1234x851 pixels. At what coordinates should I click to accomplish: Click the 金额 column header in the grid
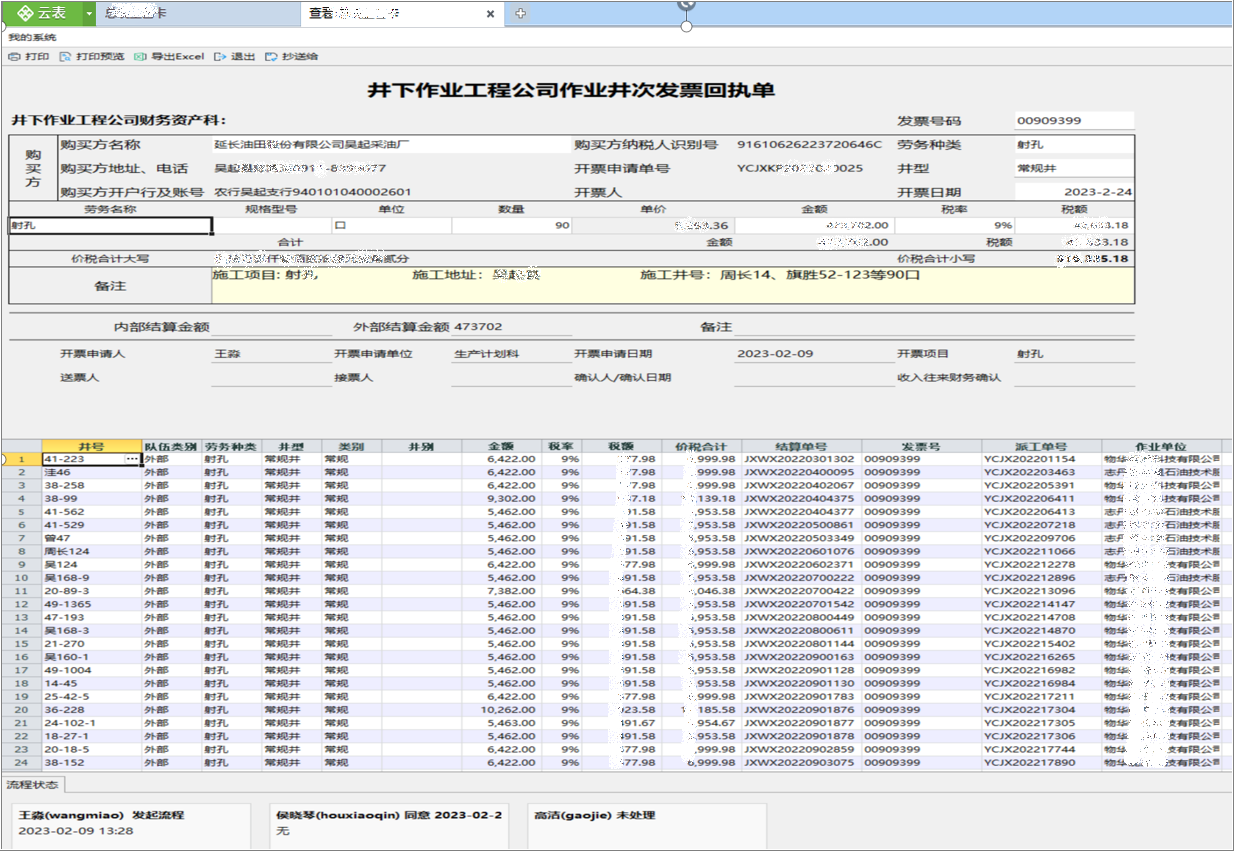[x=500, y=446]
